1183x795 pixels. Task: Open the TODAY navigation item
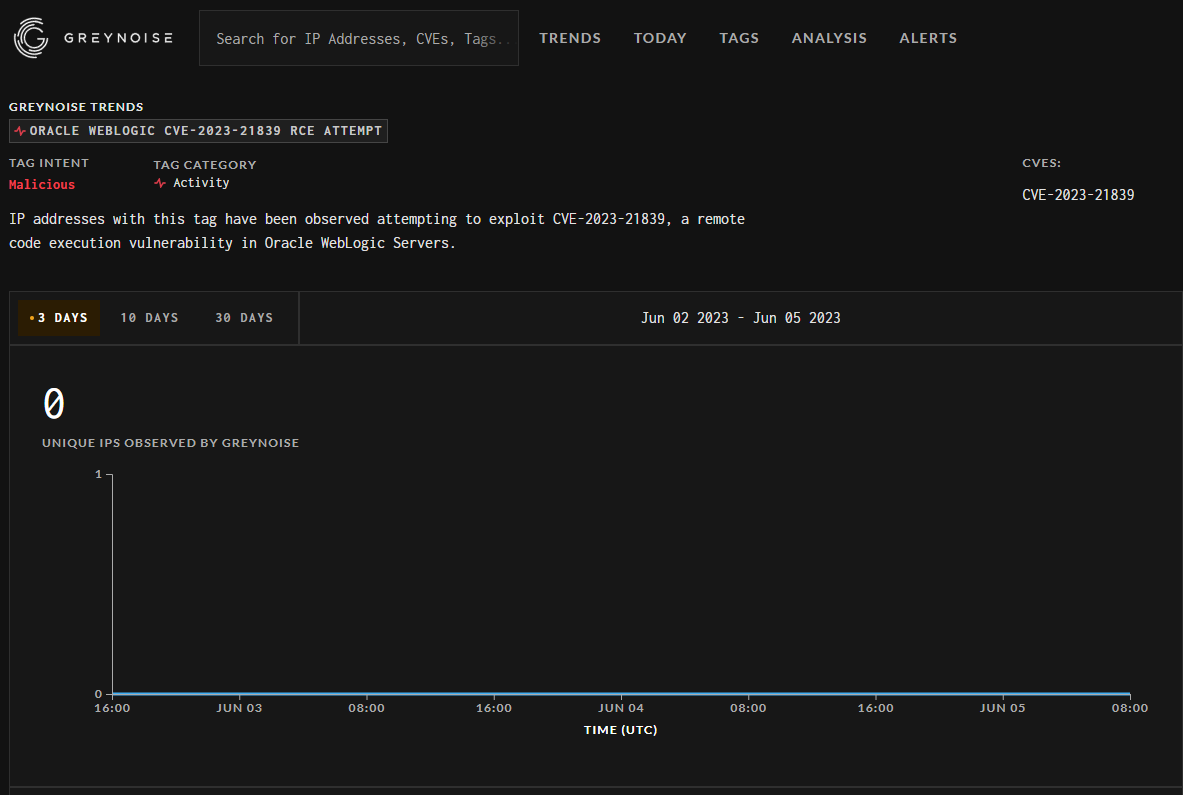pos(660,38)
